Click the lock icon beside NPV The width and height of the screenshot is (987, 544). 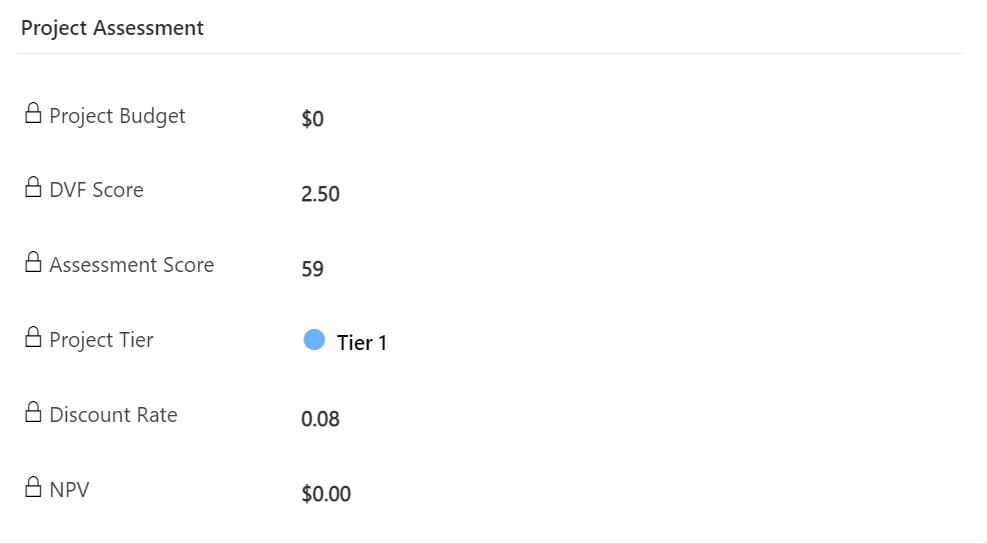[34, 488]
